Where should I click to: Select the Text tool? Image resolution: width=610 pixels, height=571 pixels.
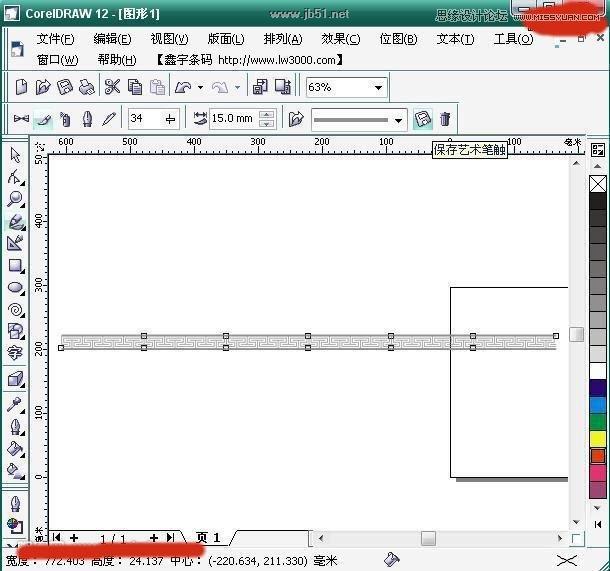15,353
